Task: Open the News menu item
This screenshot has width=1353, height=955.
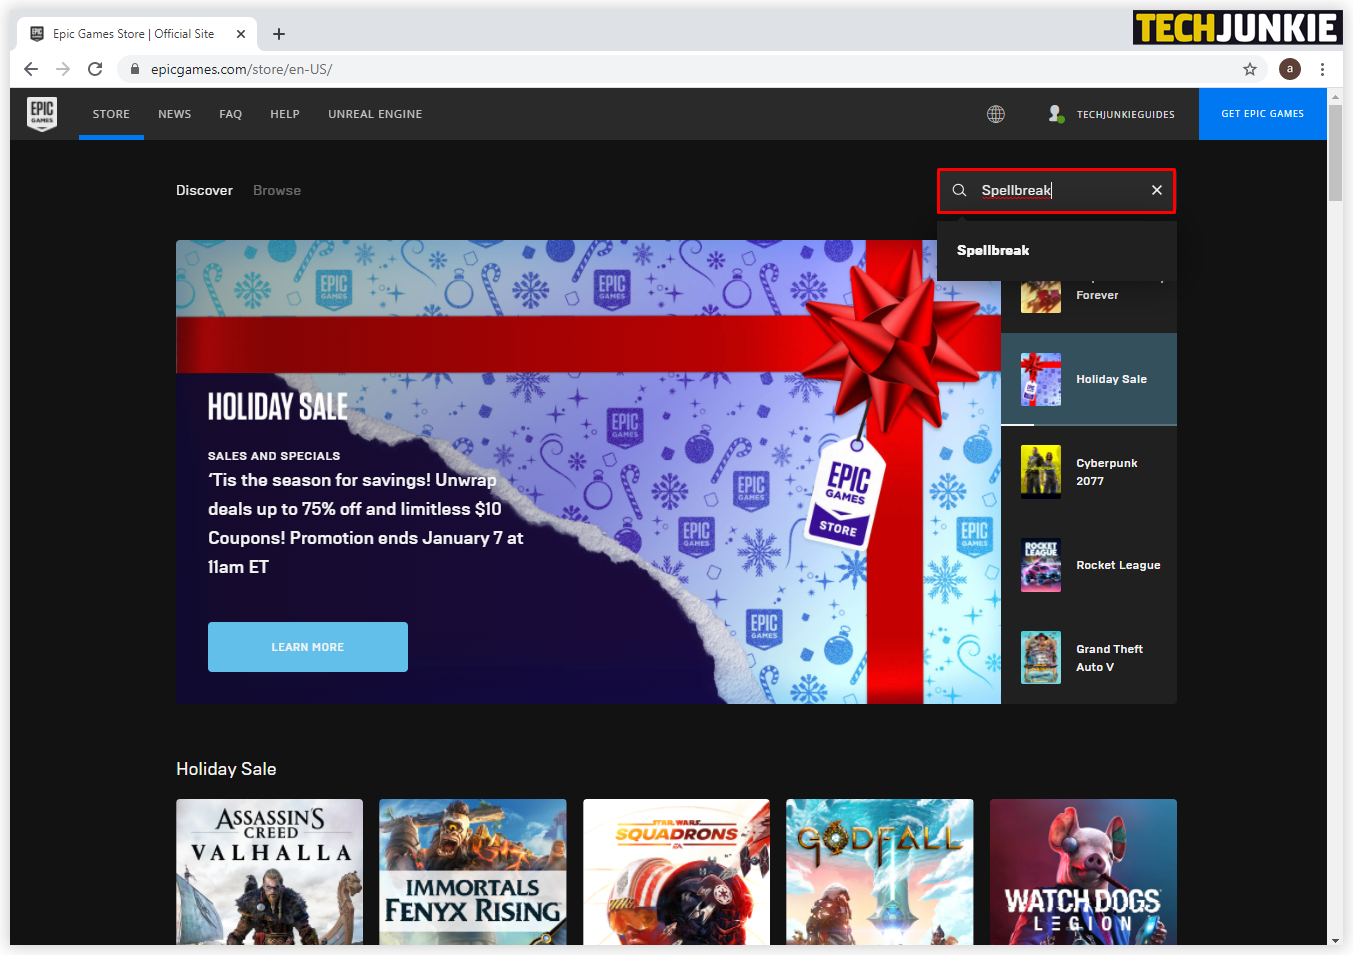Action: click(174, 114)
